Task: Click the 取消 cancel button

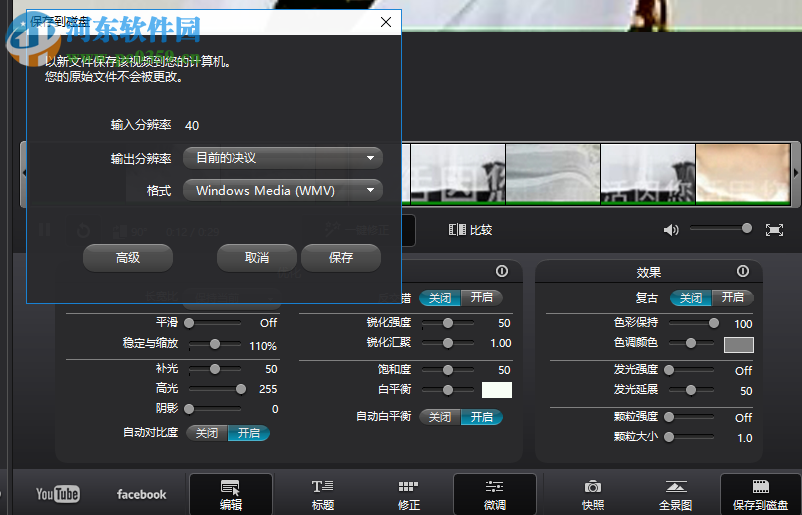Action: coord(257,258)
